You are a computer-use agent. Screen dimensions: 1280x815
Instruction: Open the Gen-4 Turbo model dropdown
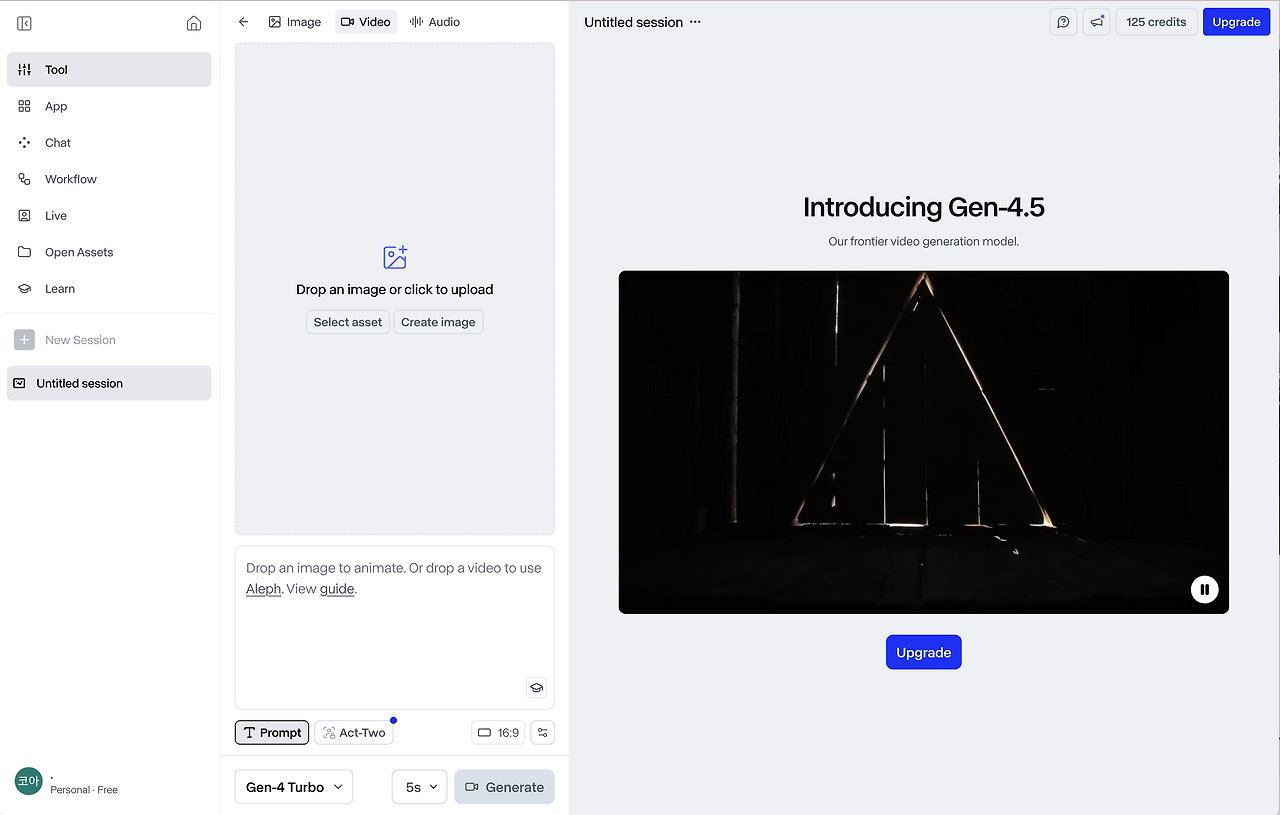pos(294,787)
